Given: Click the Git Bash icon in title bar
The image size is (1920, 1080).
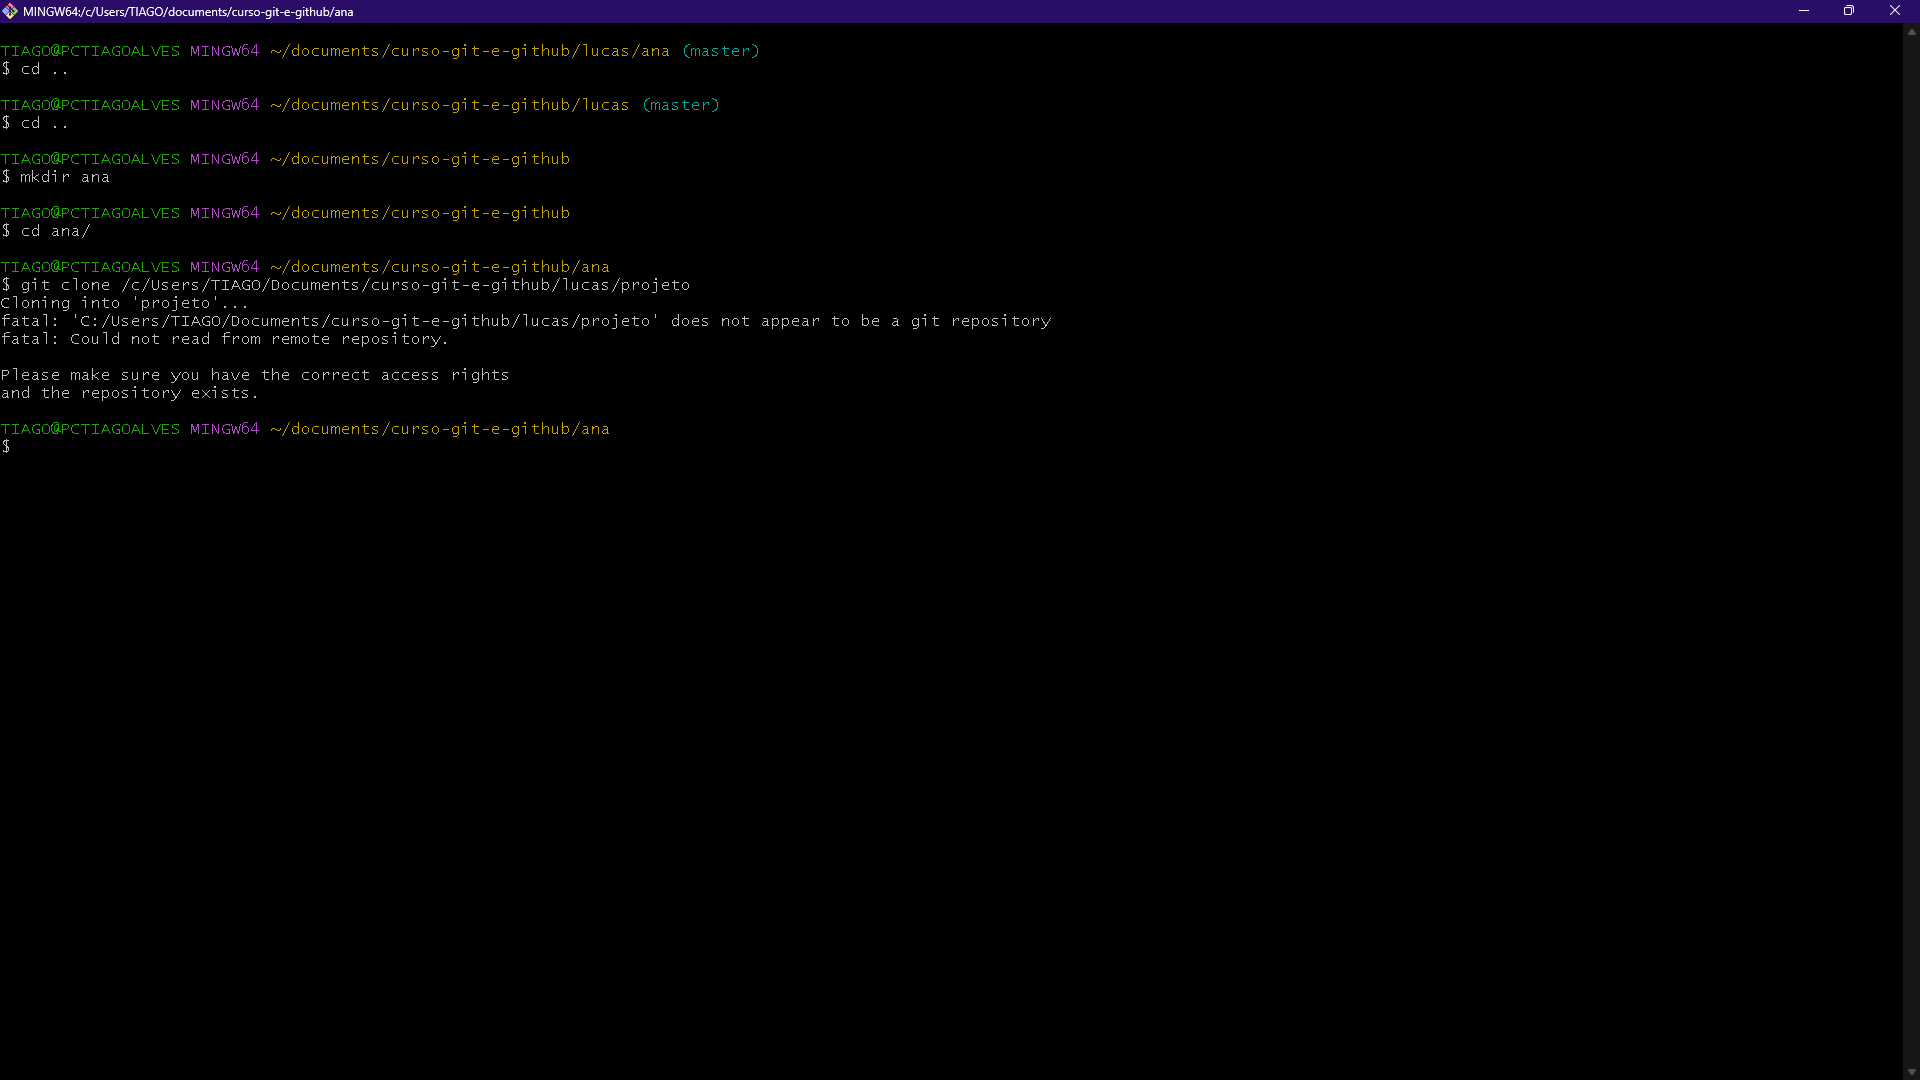Looking at the screenshot, I should (10, 11).
